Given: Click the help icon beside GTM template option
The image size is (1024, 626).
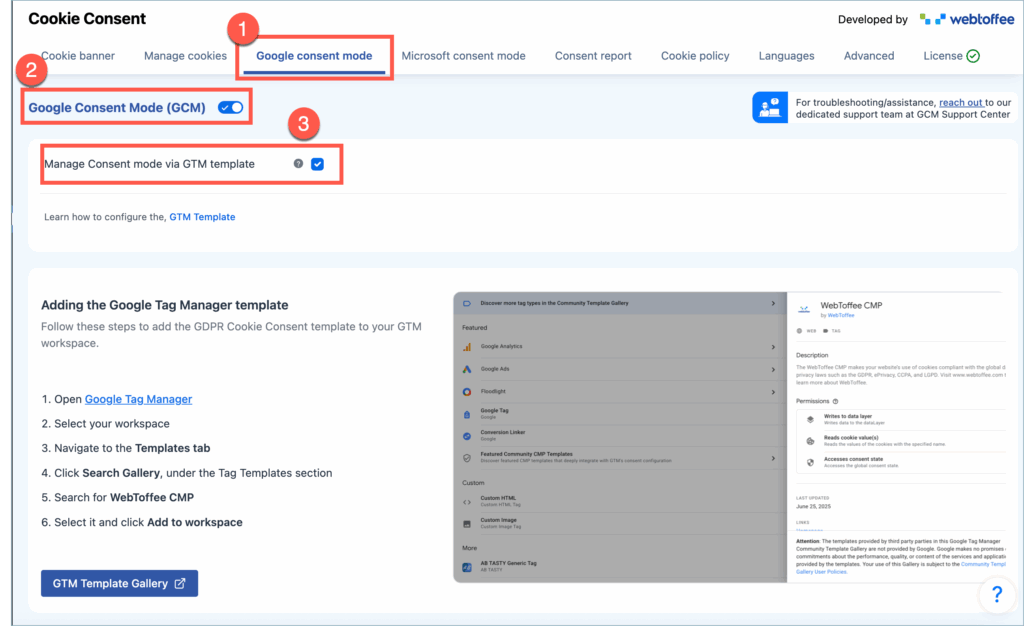Looking at the screenshot, I should (x=298, y=164).
